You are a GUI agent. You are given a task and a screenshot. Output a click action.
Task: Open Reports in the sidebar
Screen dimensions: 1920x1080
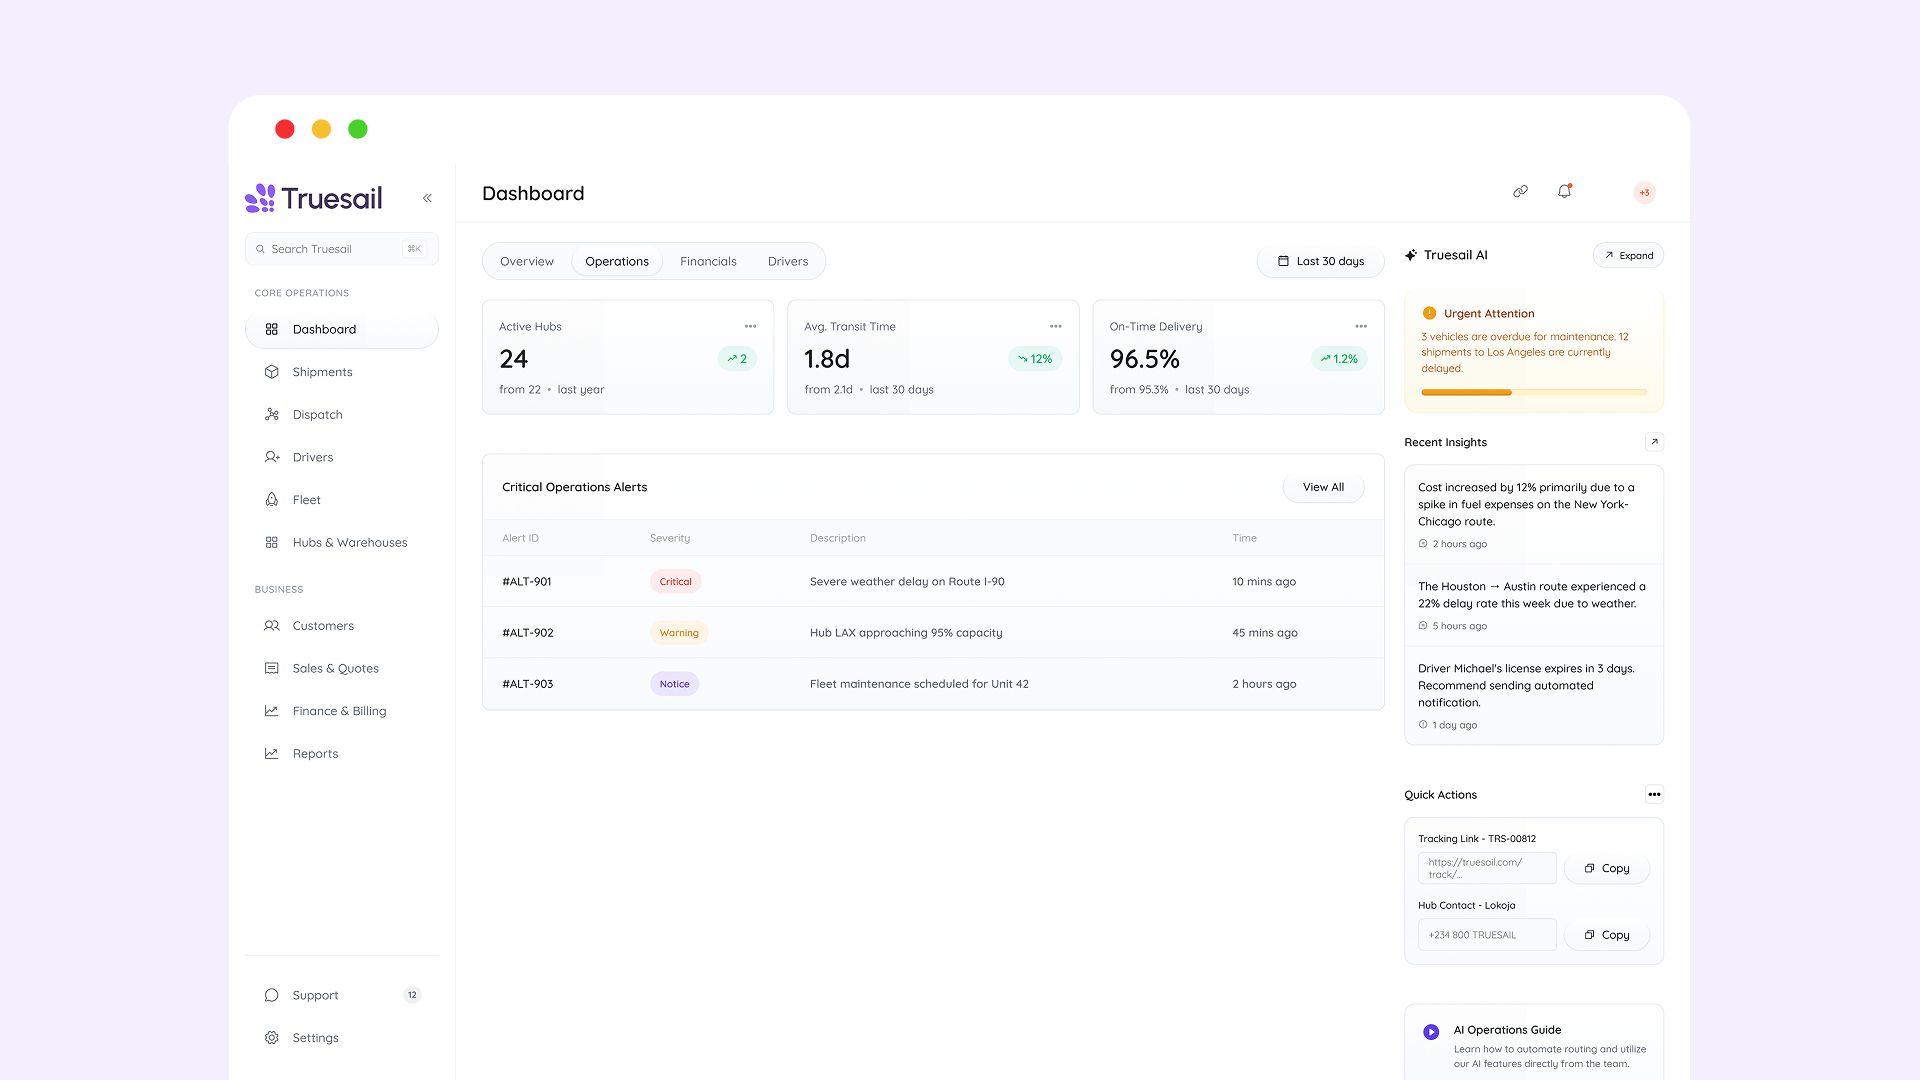tap(341, 754)
